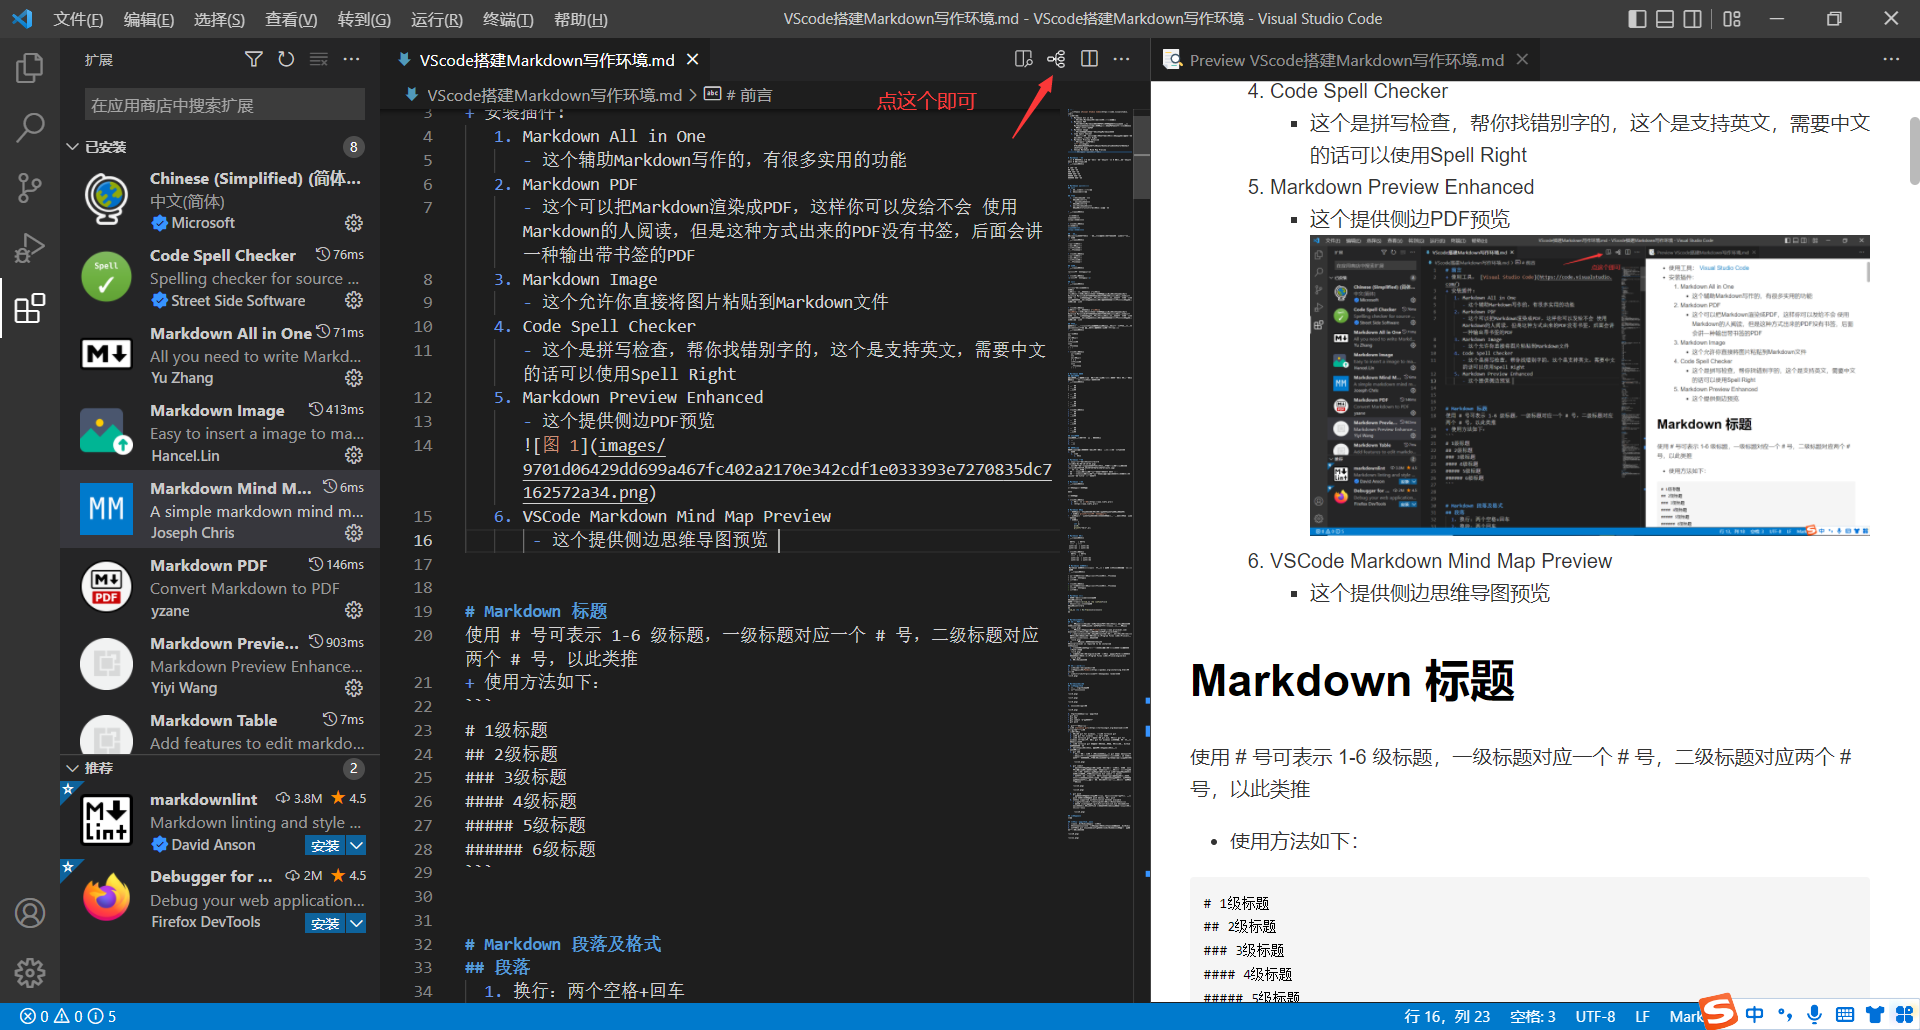Screen dimensions: 1920x1030
Task: Install Debugger for Firefox extension
Action: coord(325,923)
